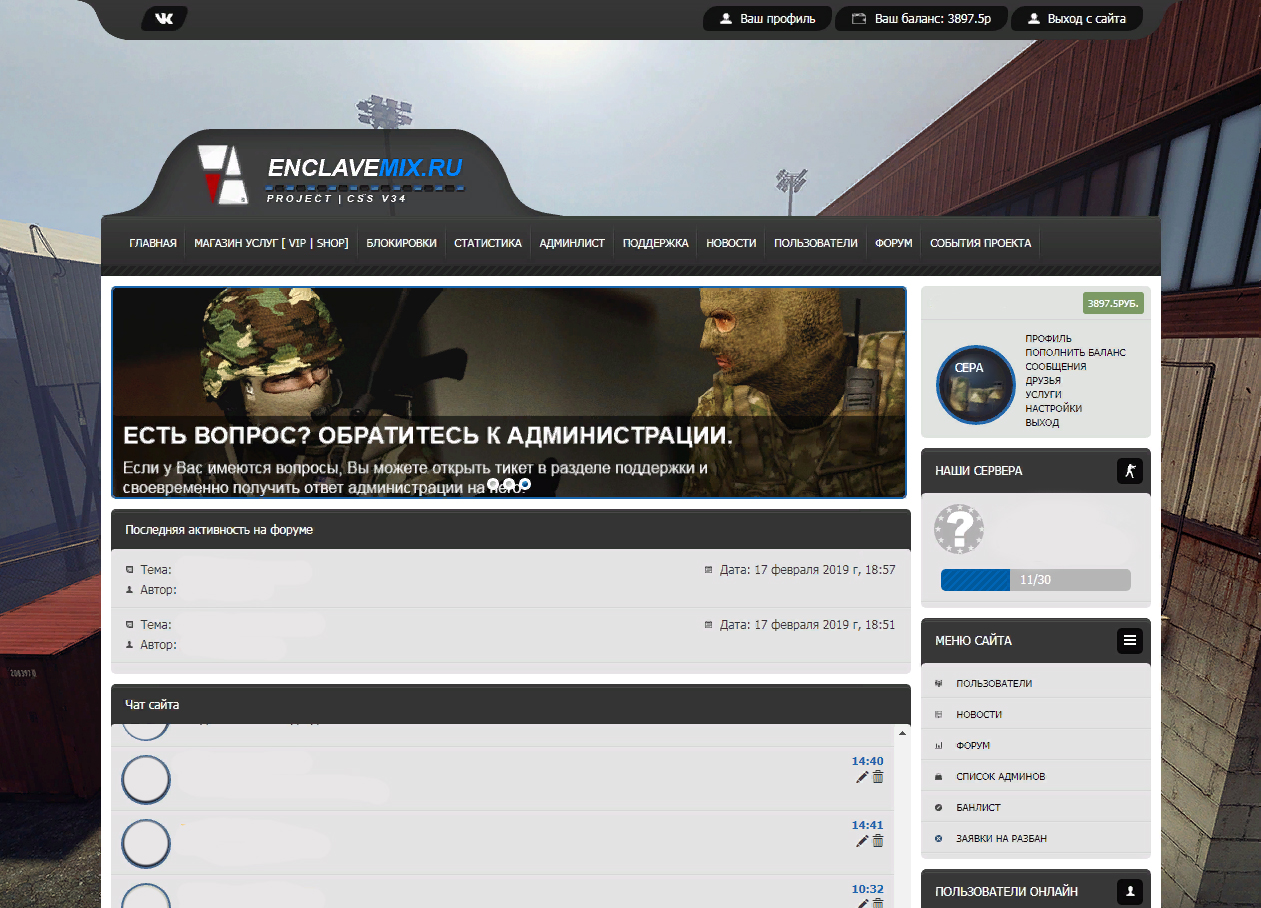Select the third slider dot on banner
This screenshot has width=1261, height=908.
(x=525, y=484)
